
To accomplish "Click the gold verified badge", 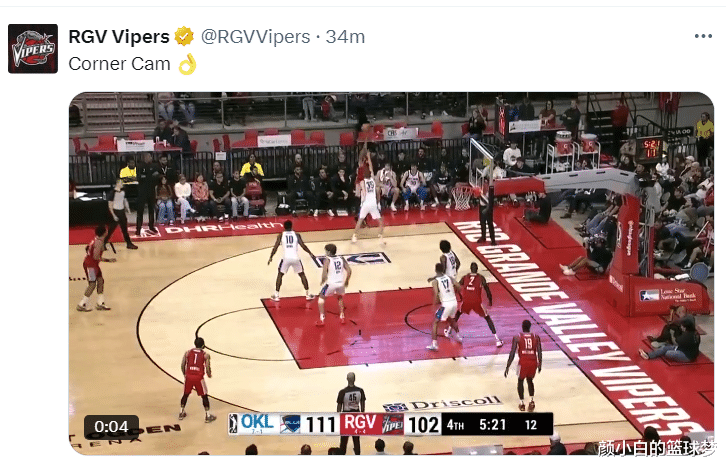I will pos(184,37).
